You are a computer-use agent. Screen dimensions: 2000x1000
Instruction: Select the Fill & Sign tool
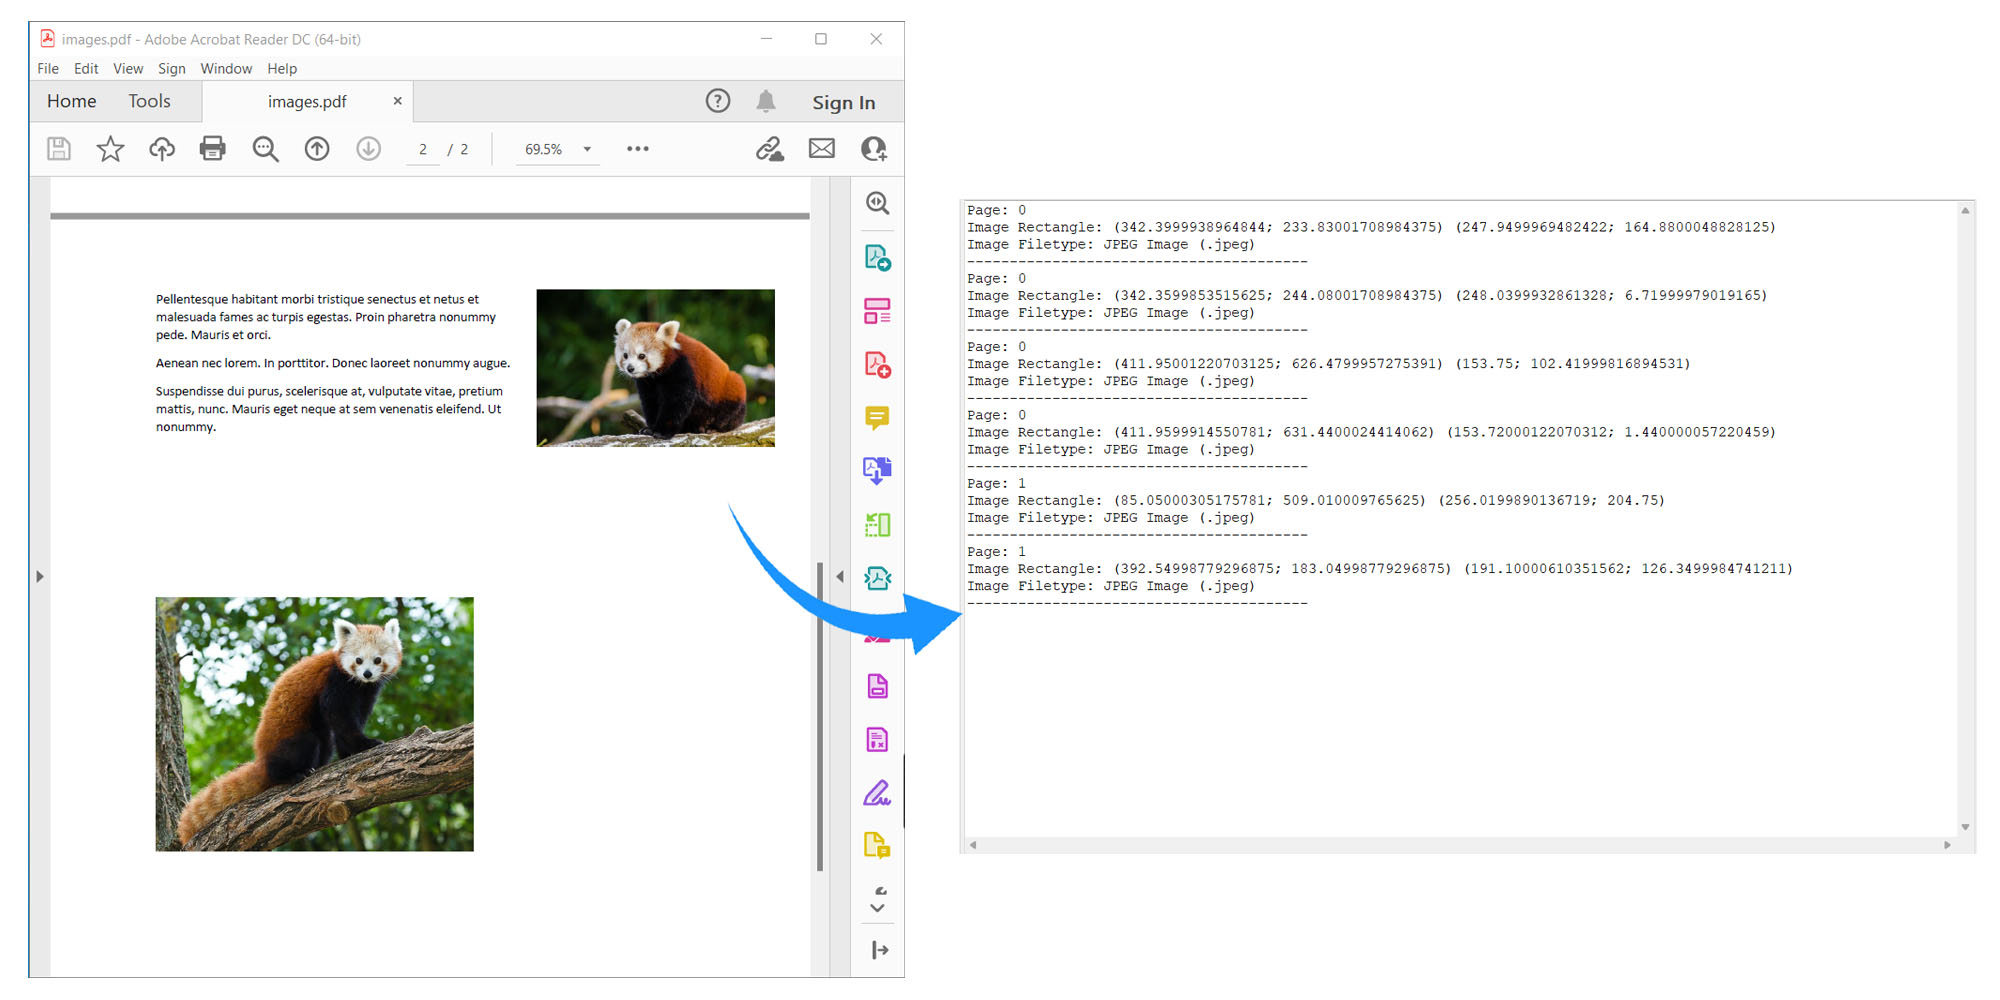877,791
